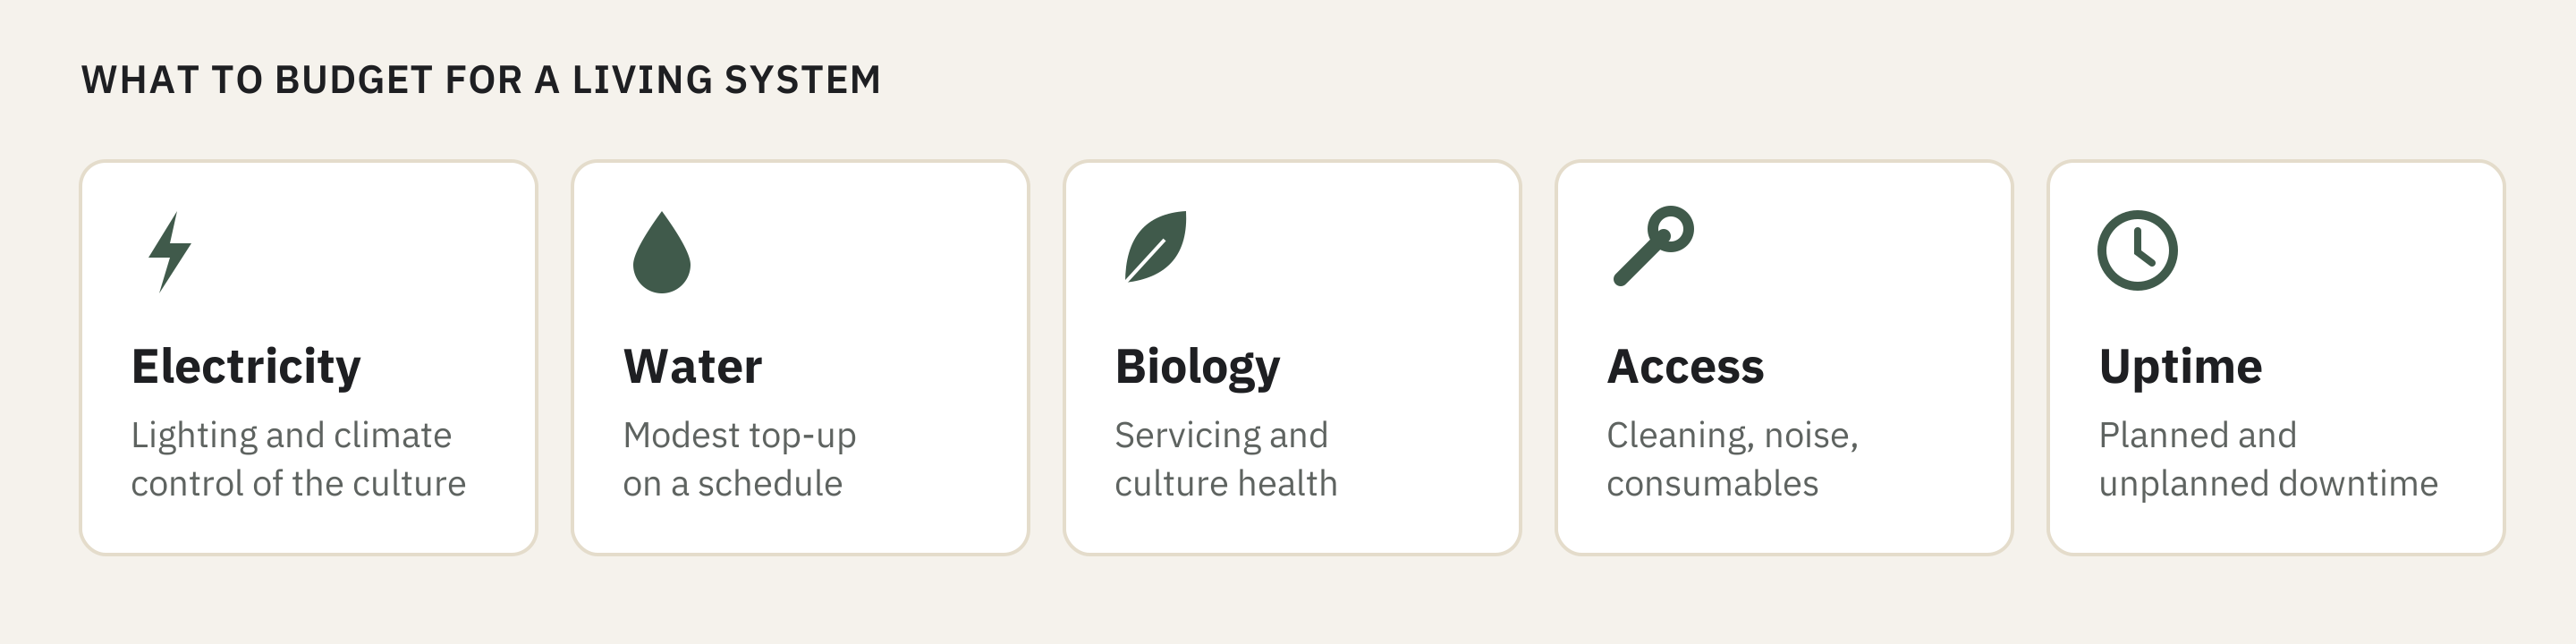Viewport: 2576px width, 644px height.
Task: Click the water droplet icon
Action: click(662, 252)
